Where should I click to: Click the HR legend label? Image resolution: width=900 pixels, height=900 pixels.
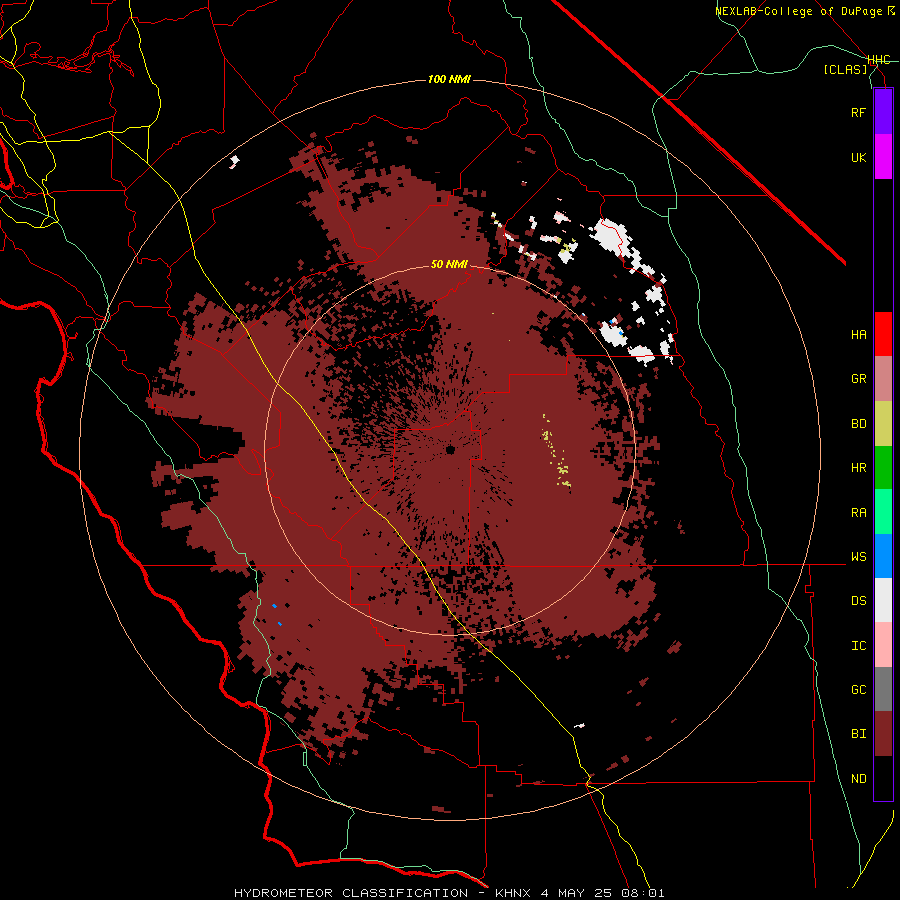point(858,468)
